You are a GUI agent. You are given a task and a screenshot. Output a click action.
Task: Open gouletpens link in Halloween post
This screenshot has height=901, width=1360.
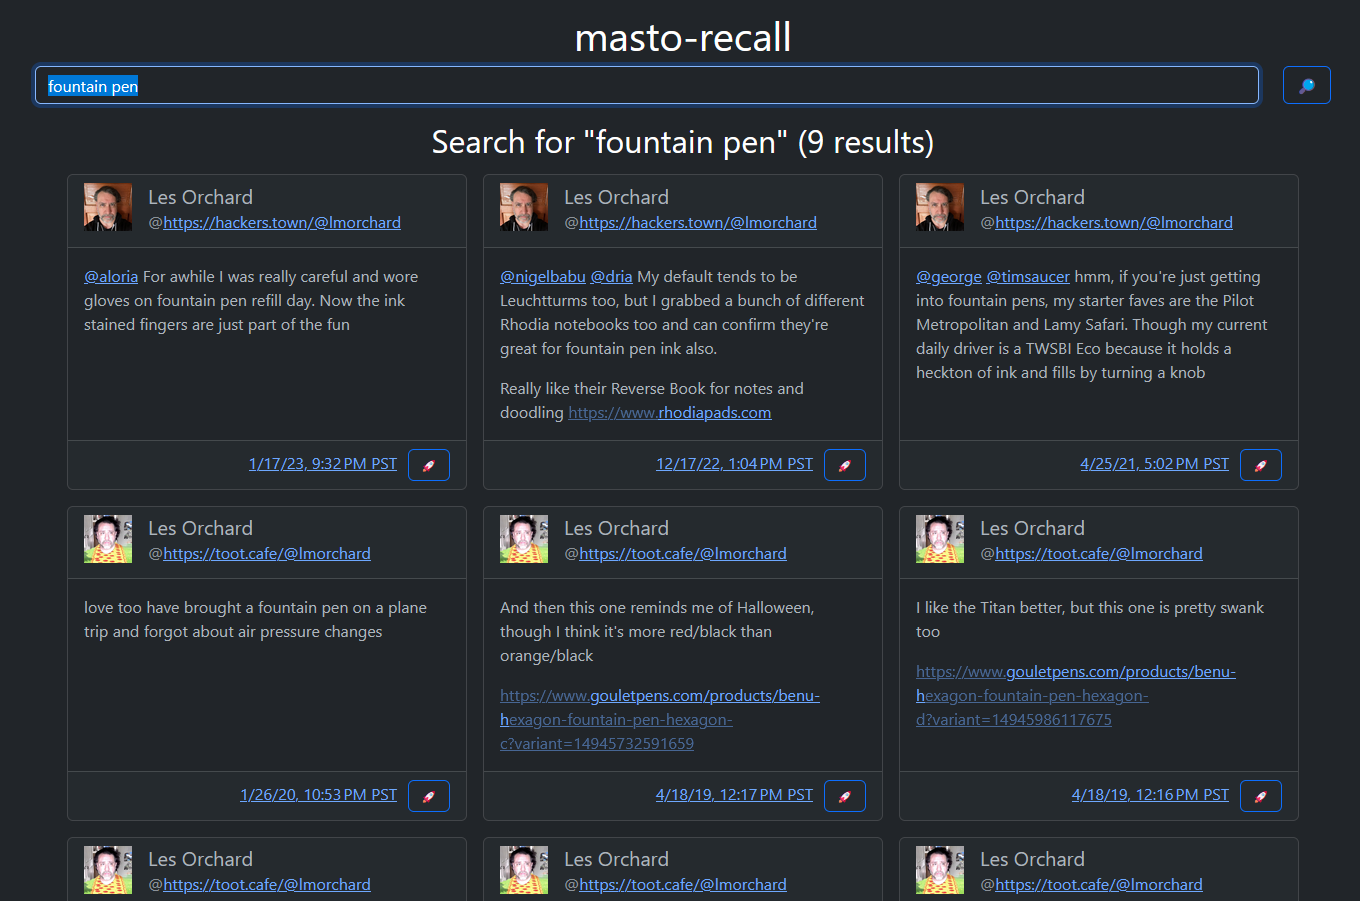pos(659,720)
